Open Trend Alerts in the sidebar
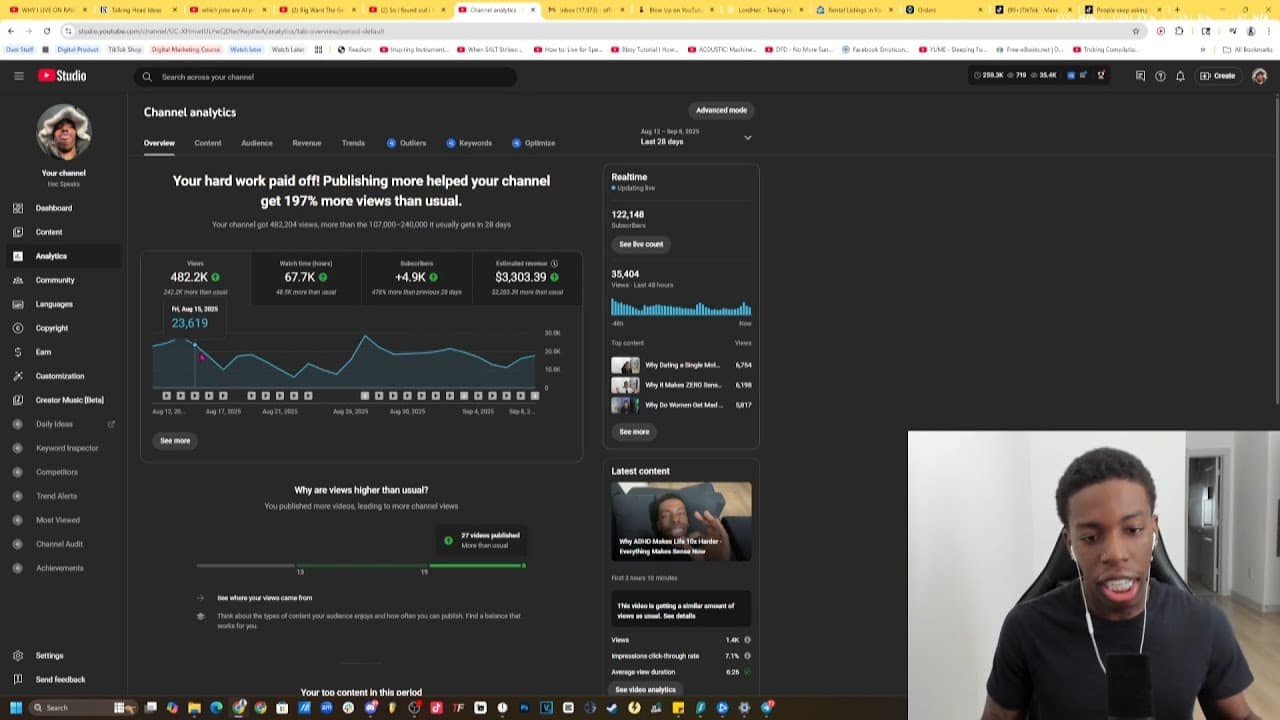1280x720 pixels. (63, 496)
